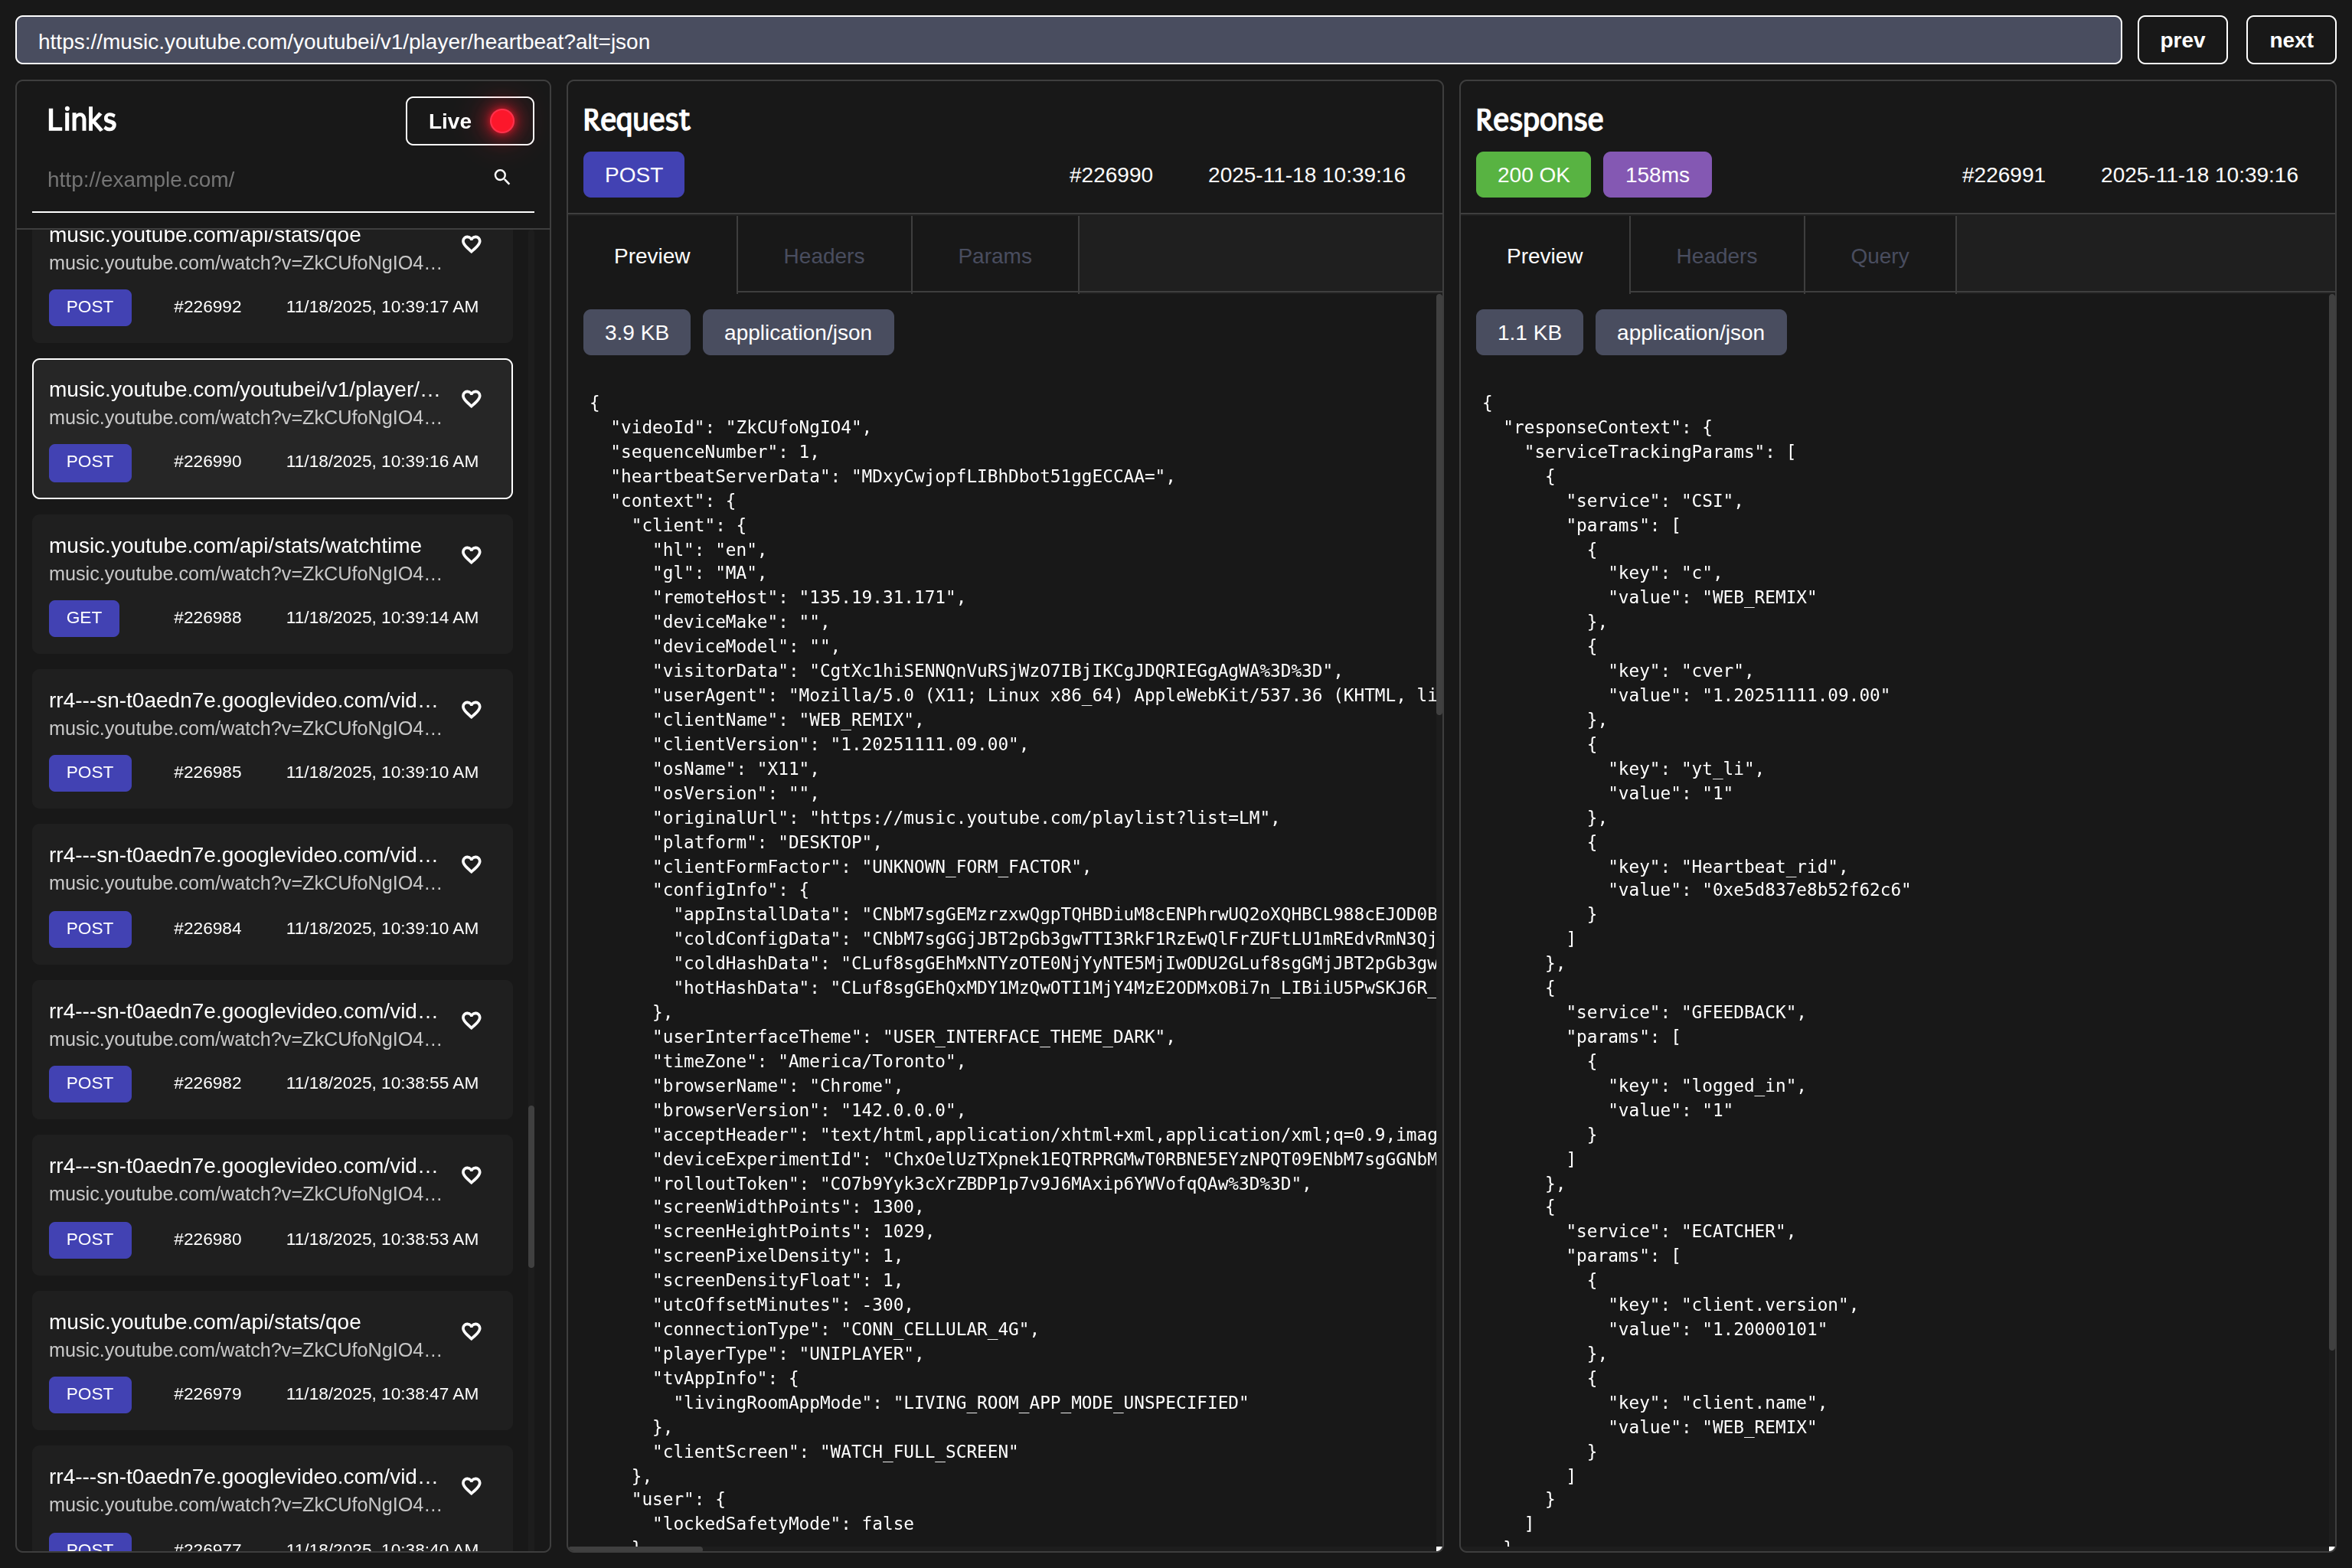Favorite the heartbeat request #226990 with the heart icon
The width and height of the screenshot is (2352, 1568).
(471, 399)
